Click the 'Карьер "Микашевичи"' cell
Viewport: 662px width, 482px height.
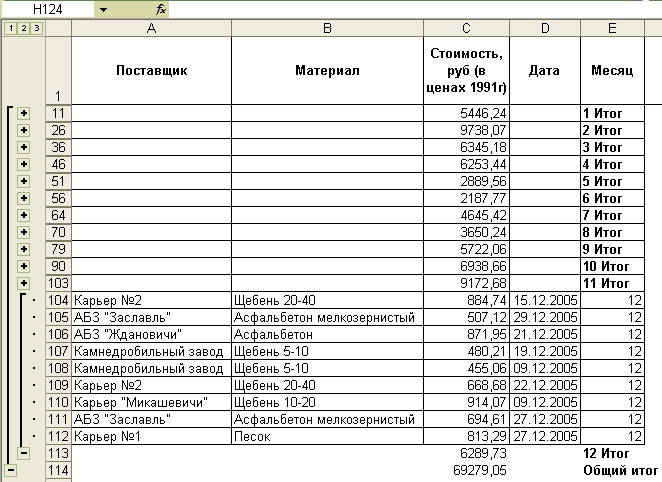pos(152,402)
